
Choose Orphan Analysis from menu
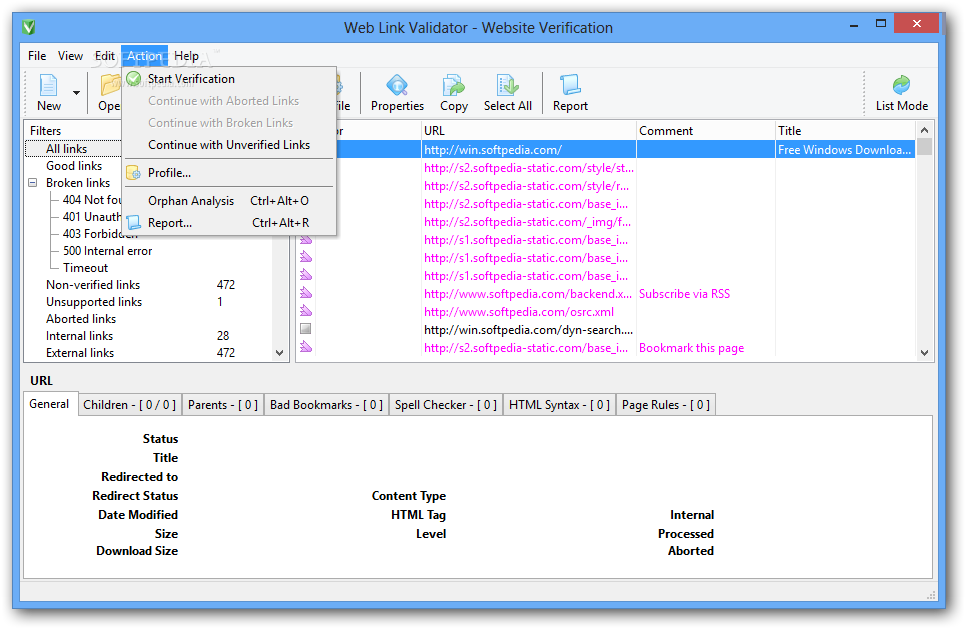click(229, 201)
